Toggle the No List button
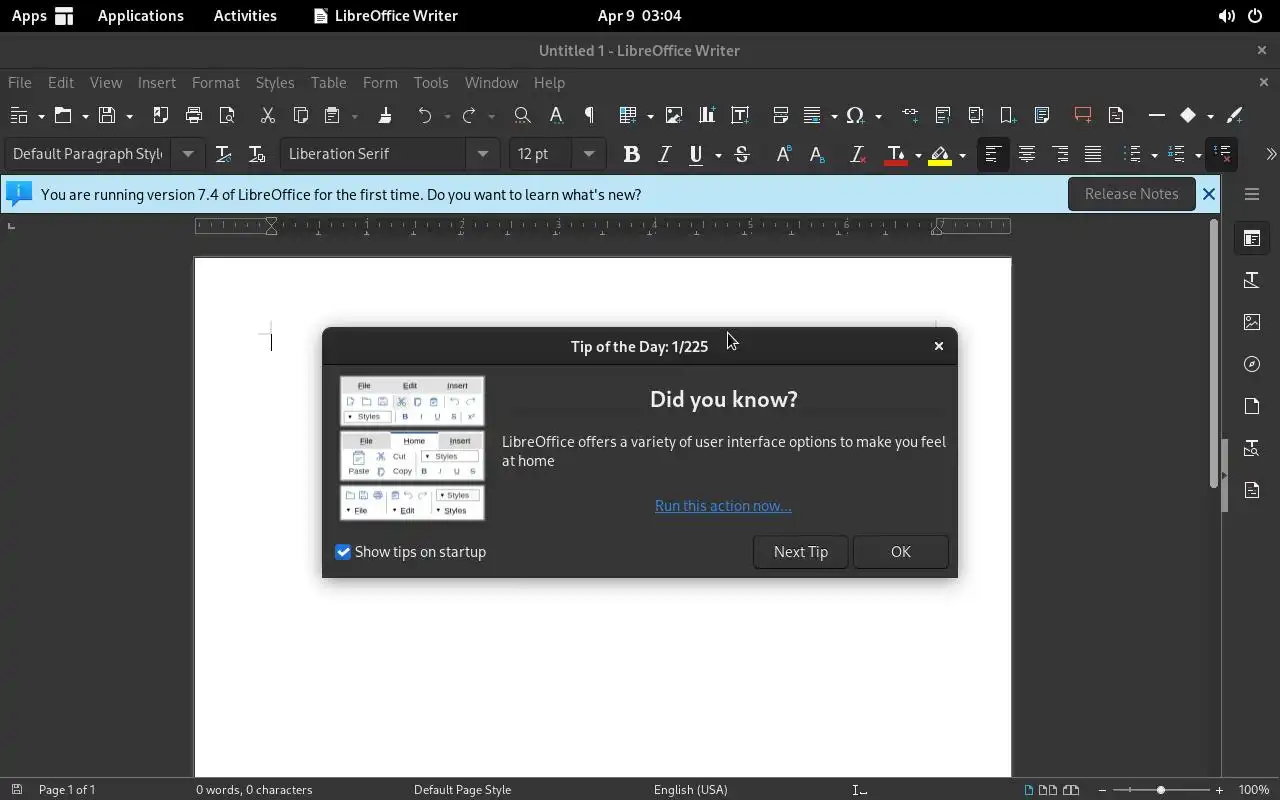The image size is (1280, 800). pos(1222,154)
